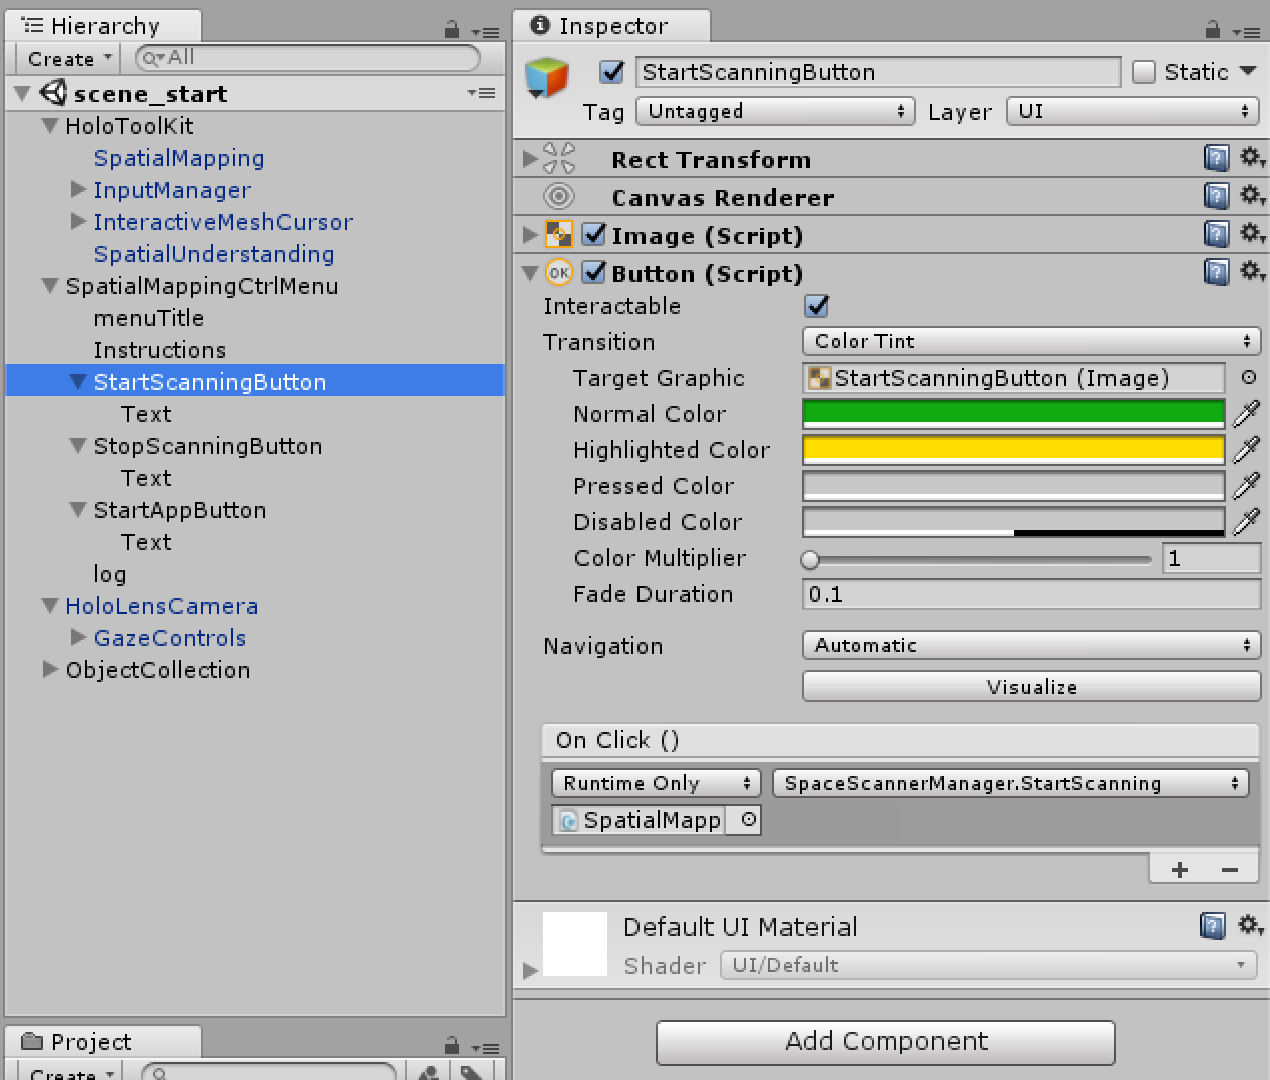Click the Target Graphic object picker circle

point(1249,377)
